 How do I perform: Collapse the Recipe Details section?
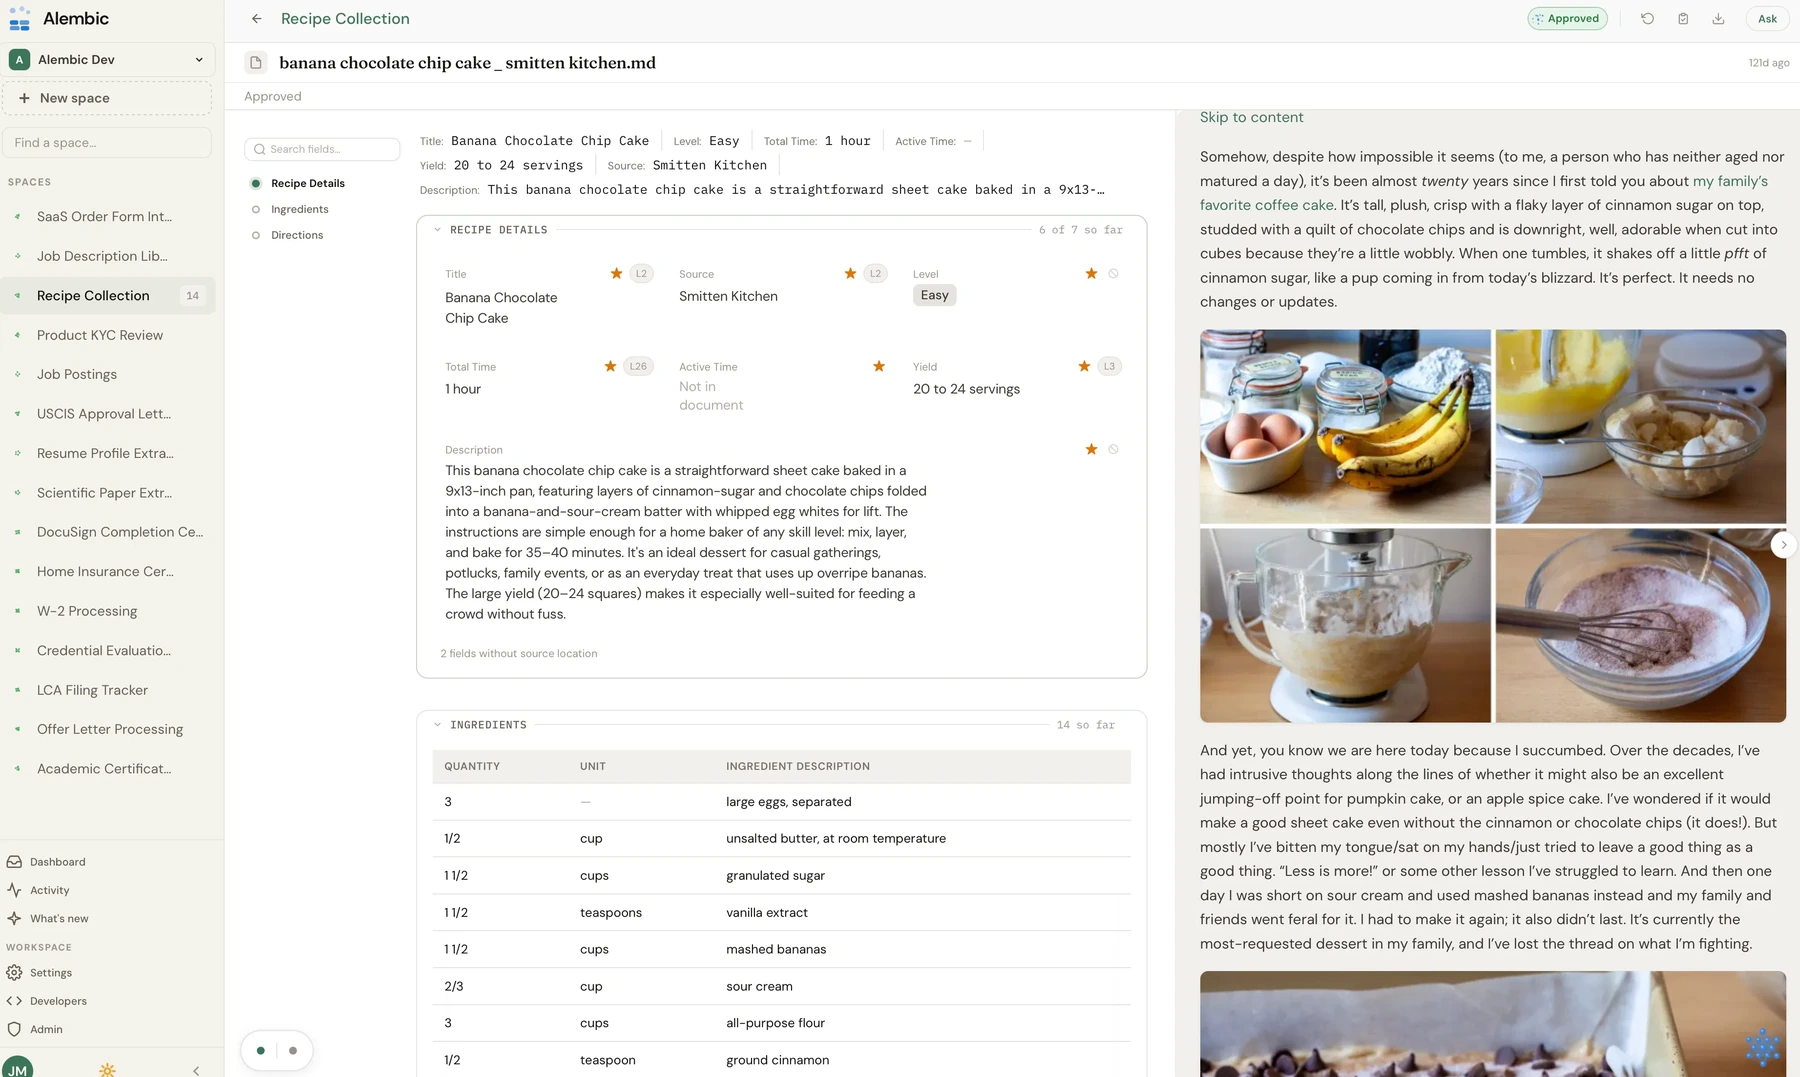point(438,230)
